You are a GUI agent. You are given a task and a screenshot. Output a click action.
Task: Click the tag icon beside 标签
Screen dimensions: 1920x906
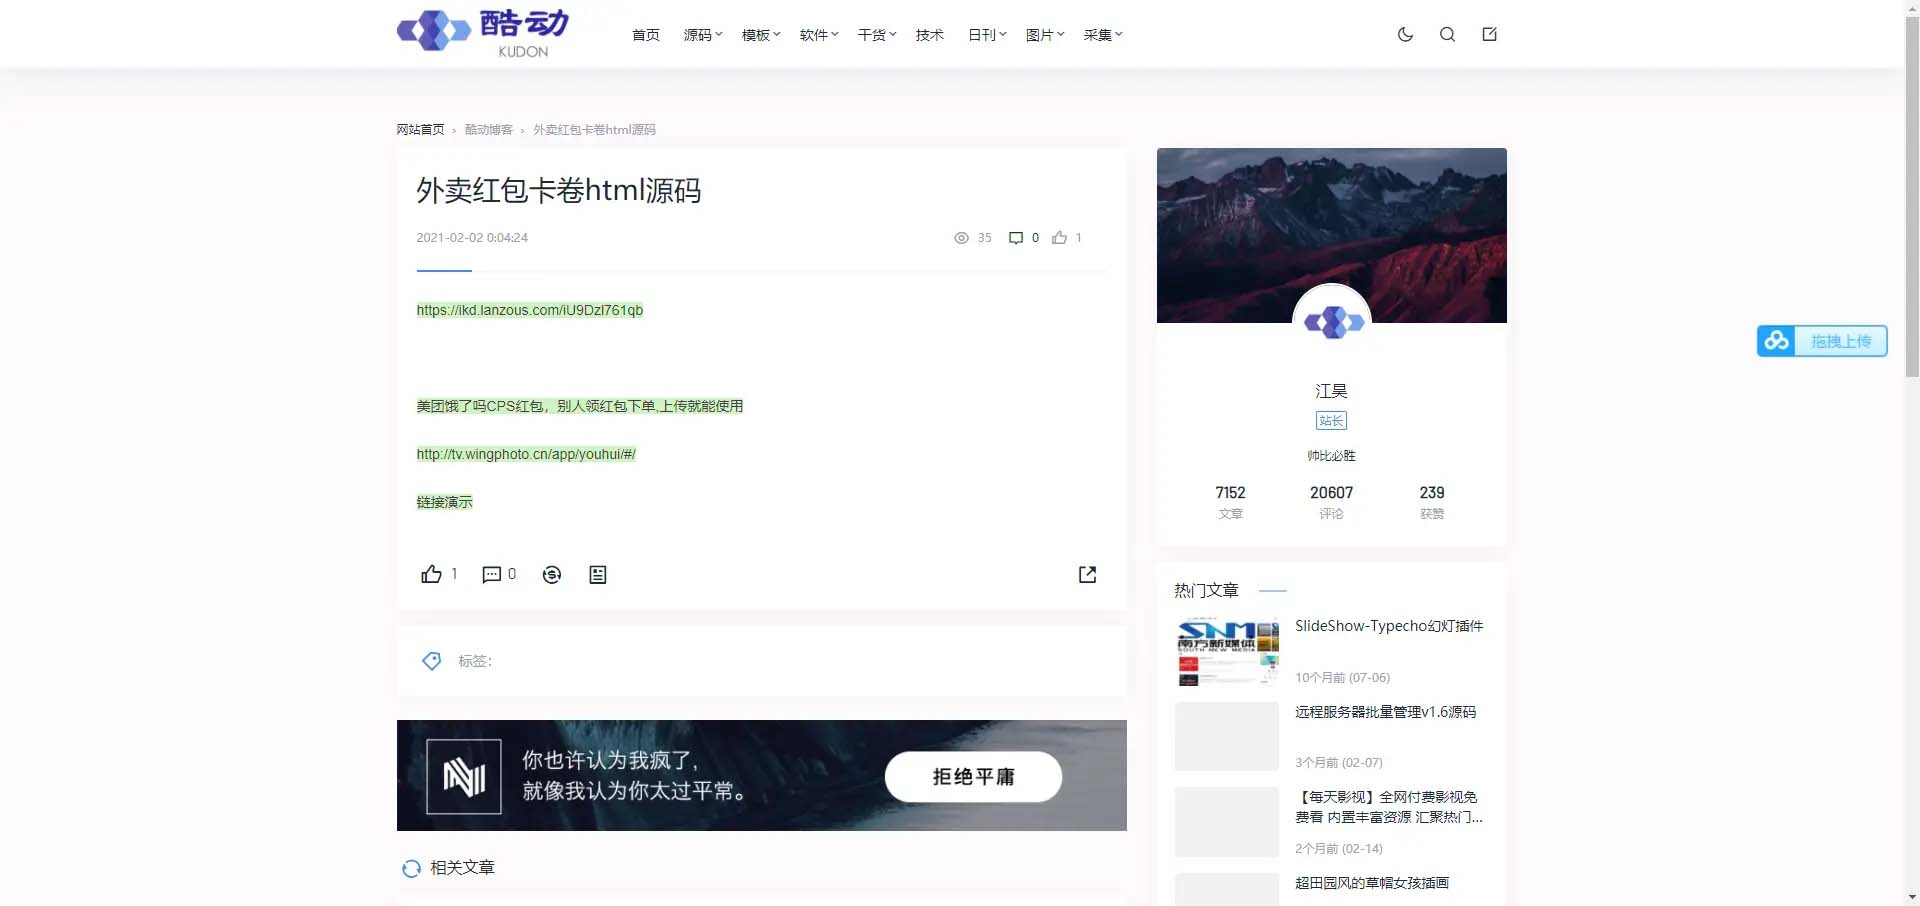click(x=430, y=661)
